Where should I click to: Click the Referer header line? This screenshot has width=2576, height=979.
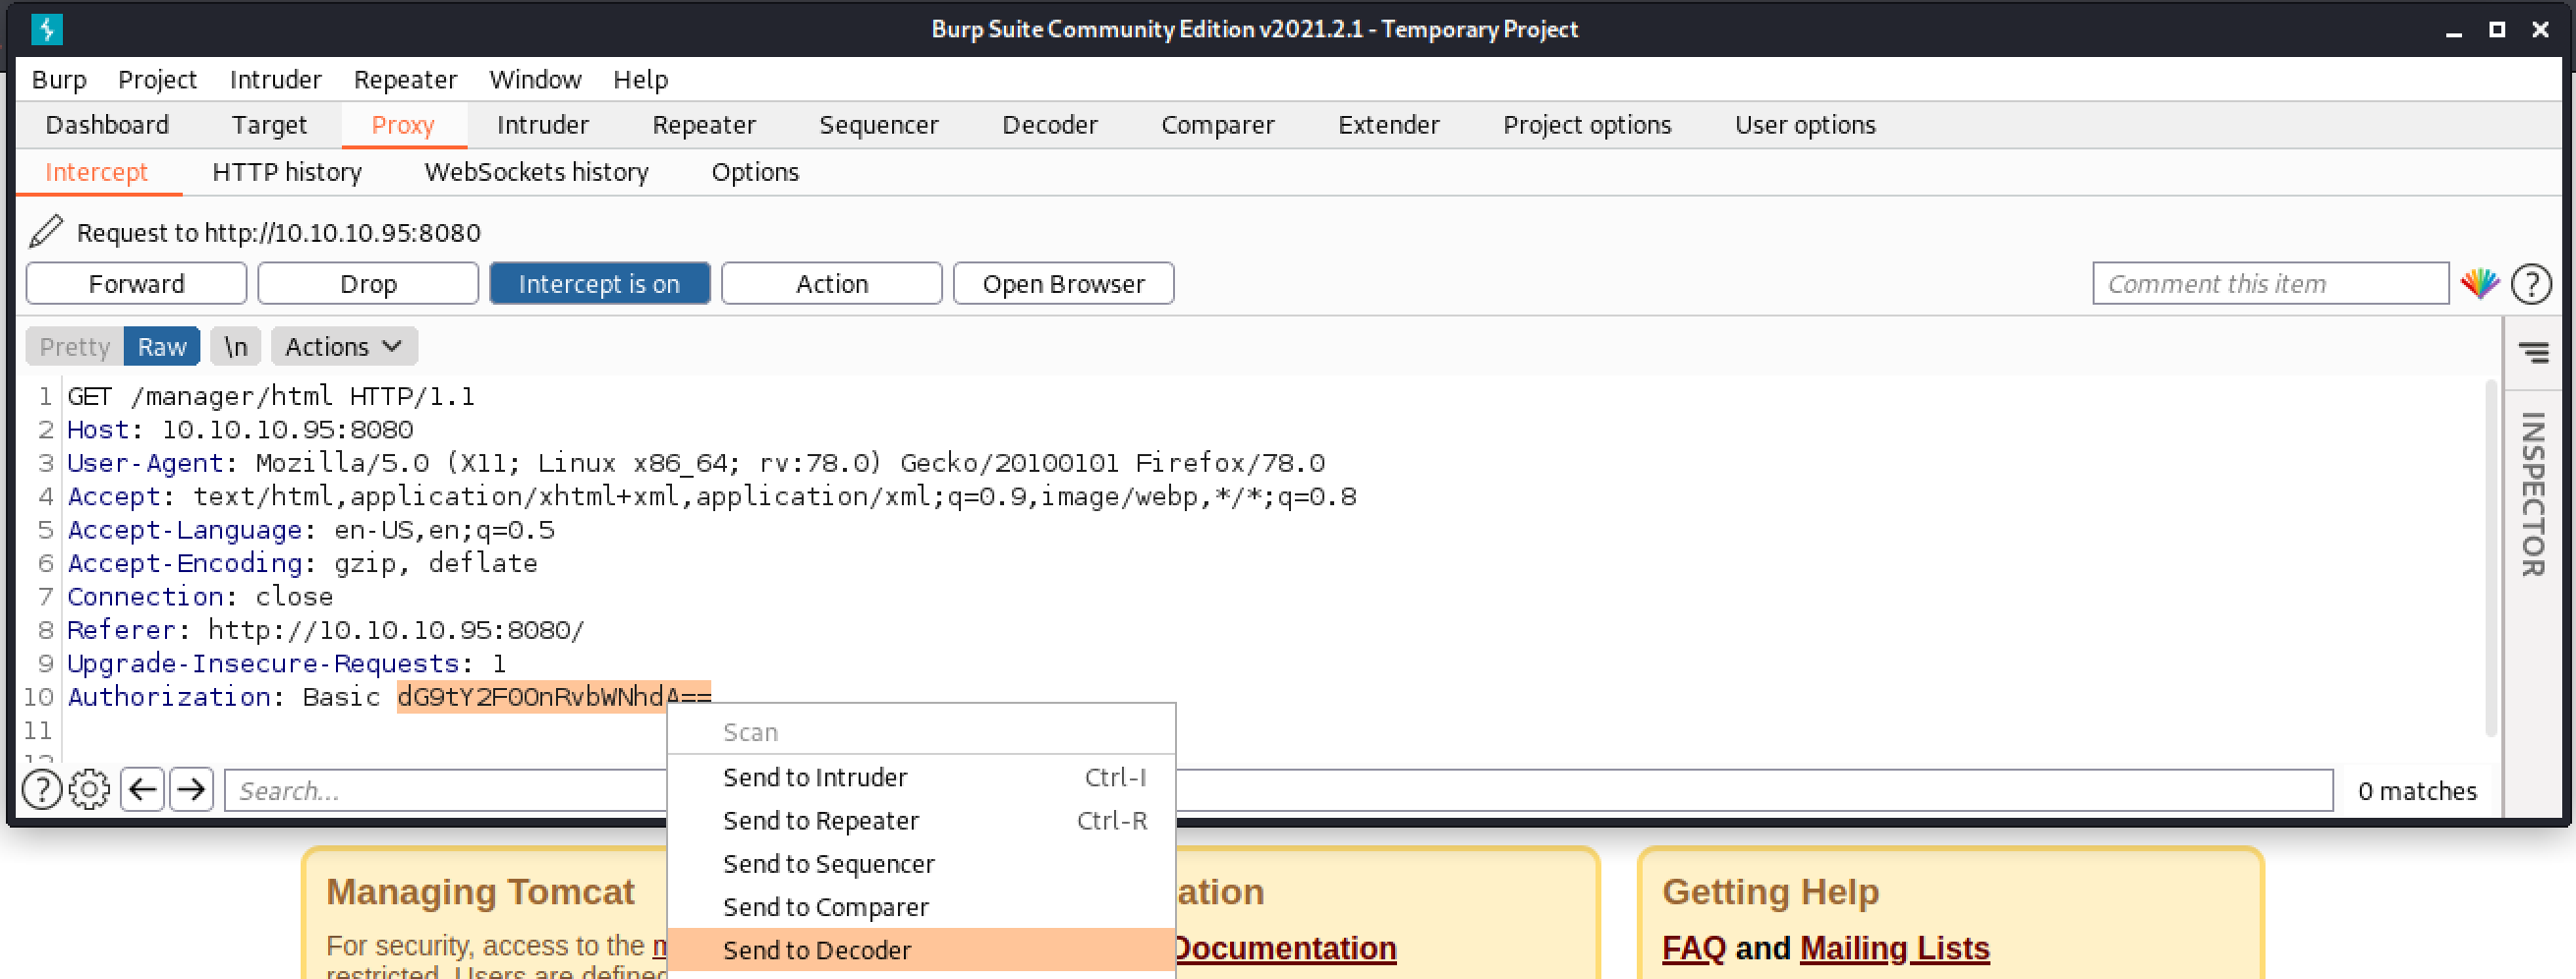click(326, 629)
